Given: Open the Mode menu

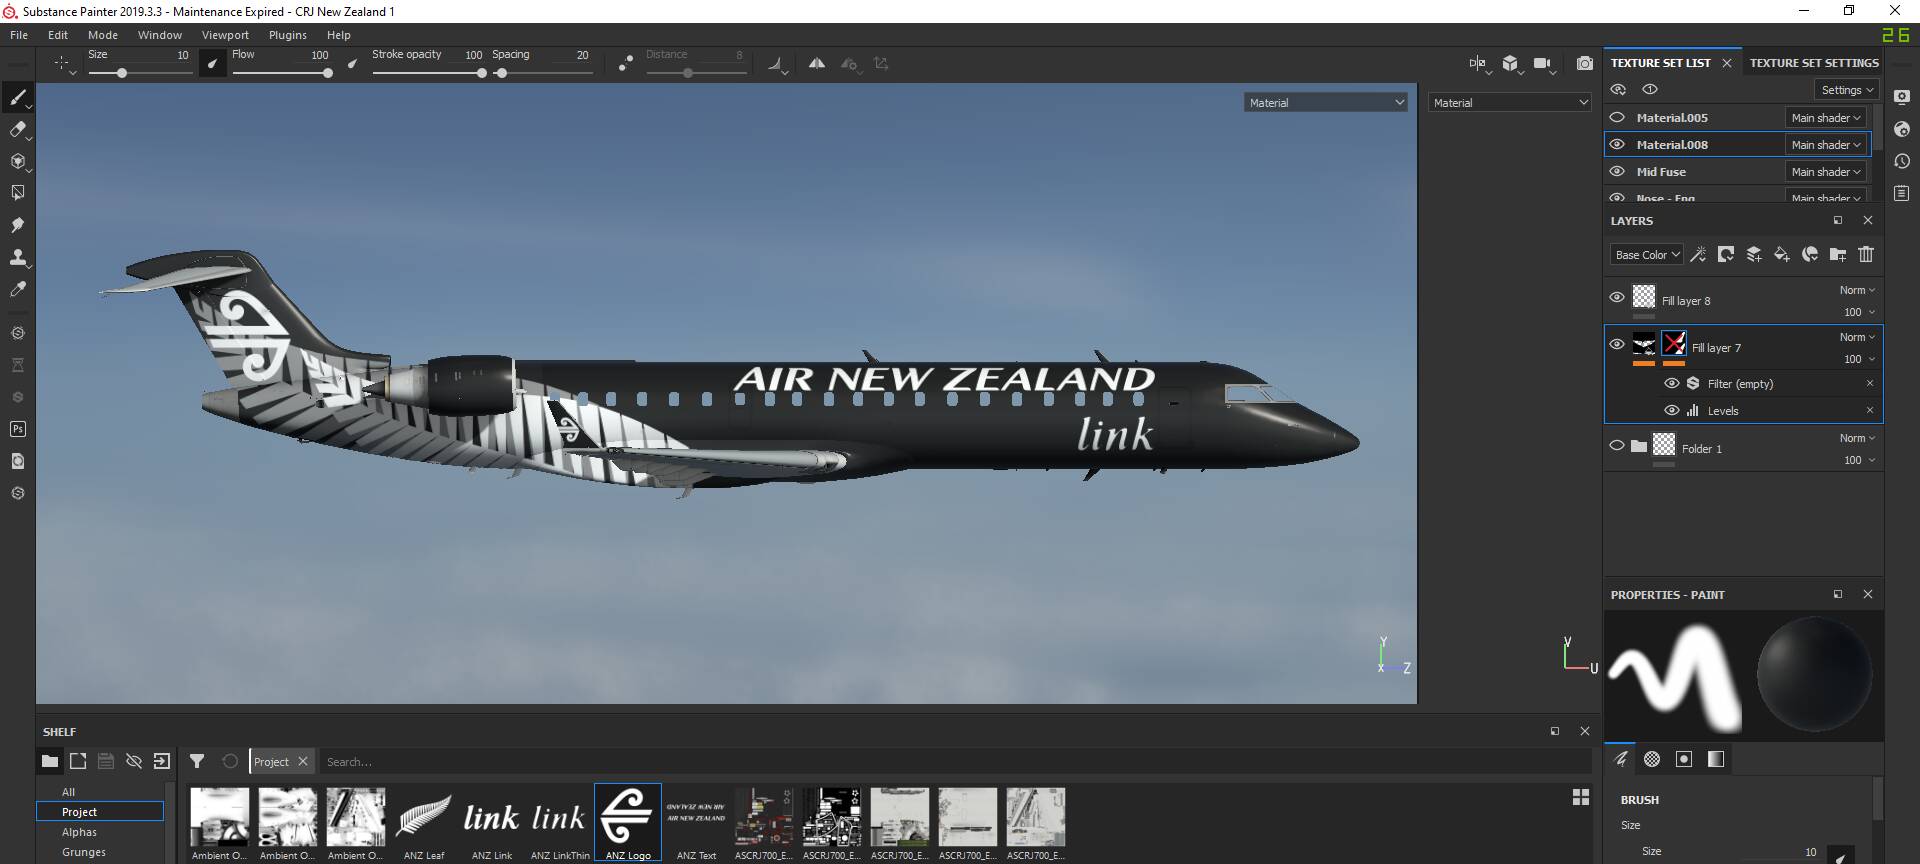Looking at the screenshot, I should point(103,35).
